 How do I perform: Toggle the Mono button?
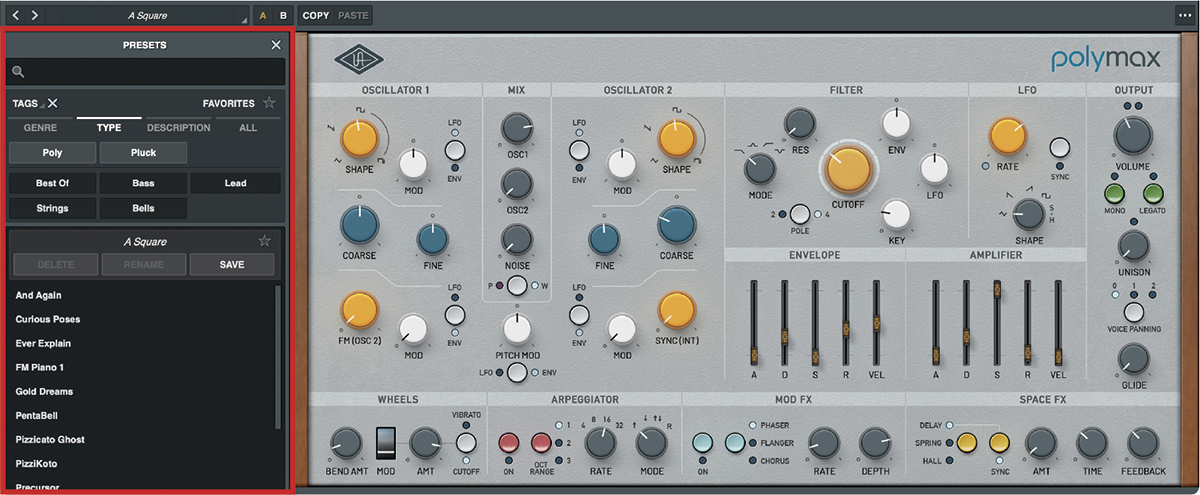click(1114, 194)
